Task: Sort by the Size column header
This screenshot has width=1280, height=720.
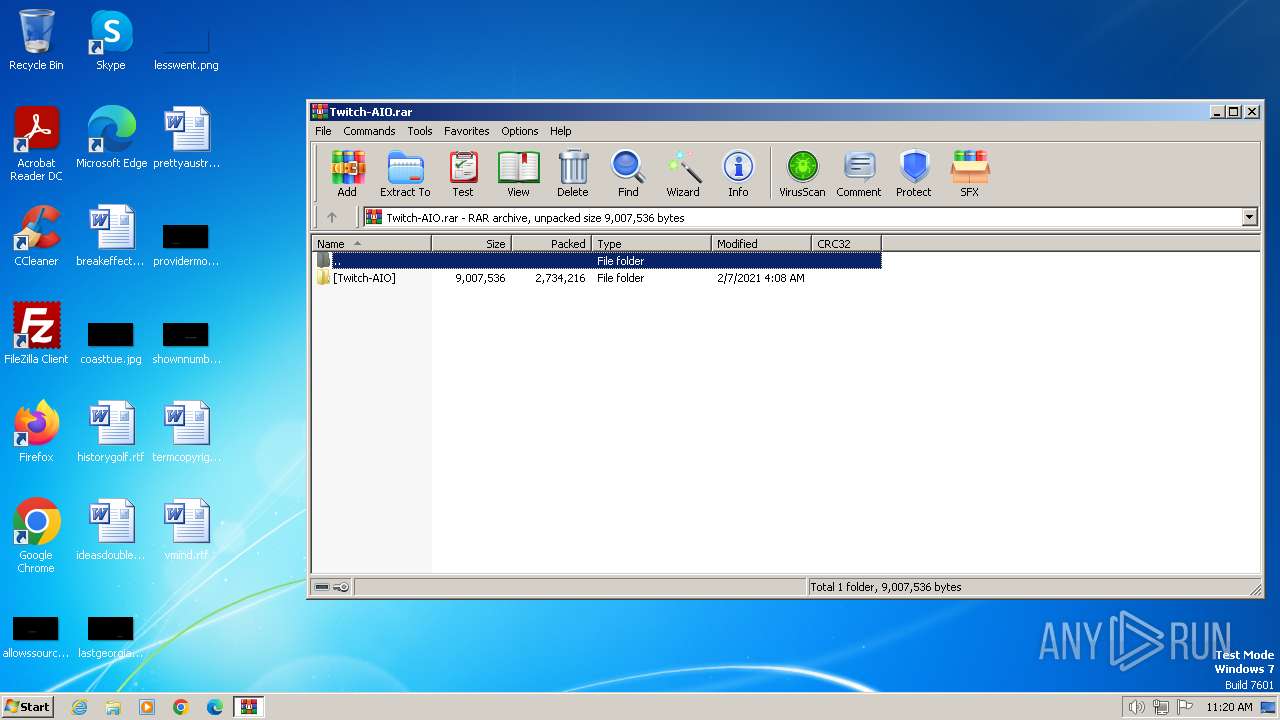Action: 471,244
